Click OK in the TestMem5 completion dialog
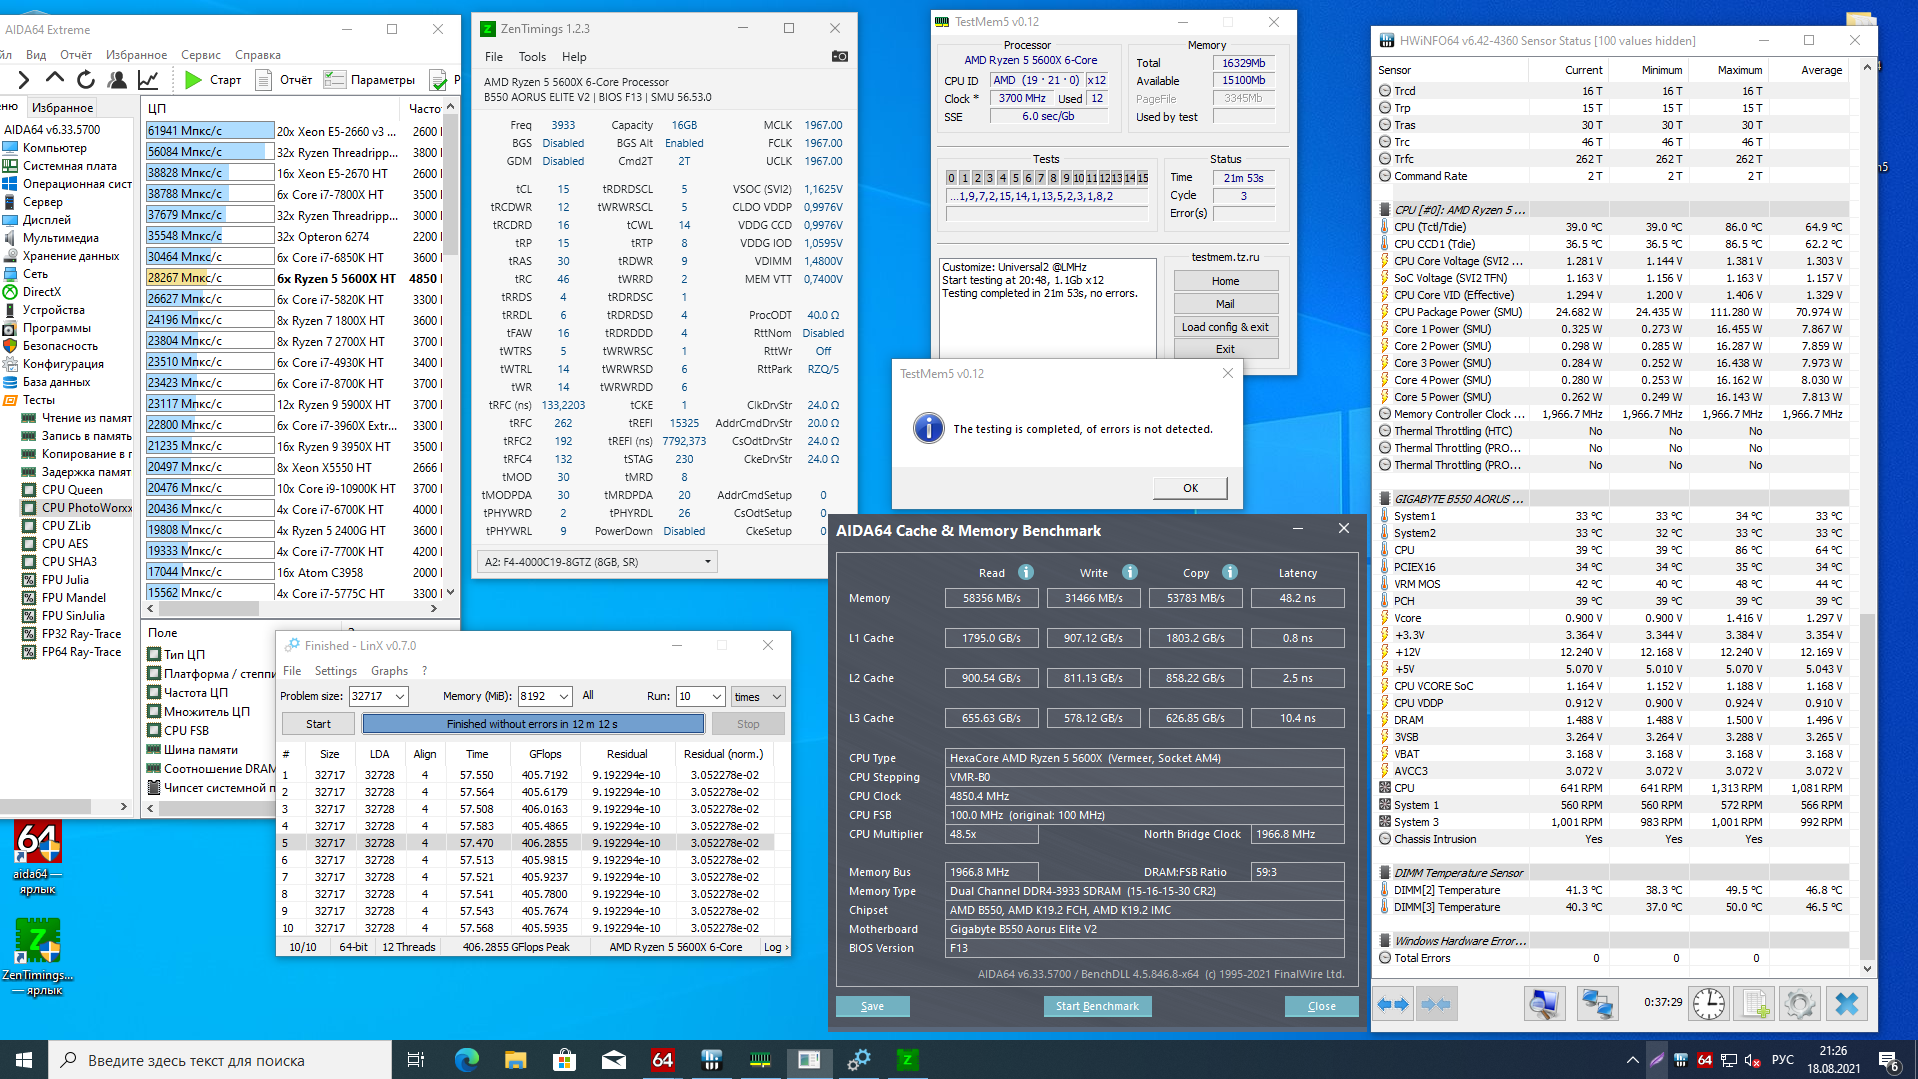Screen dimensions: 1918x1079 click(1190, 488)
